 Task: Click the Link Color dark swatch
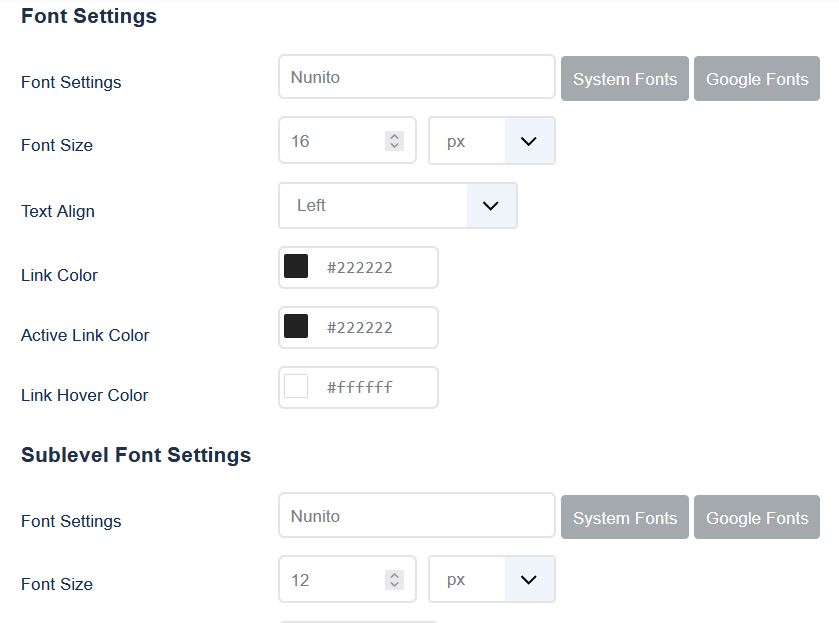coord(296,267)
